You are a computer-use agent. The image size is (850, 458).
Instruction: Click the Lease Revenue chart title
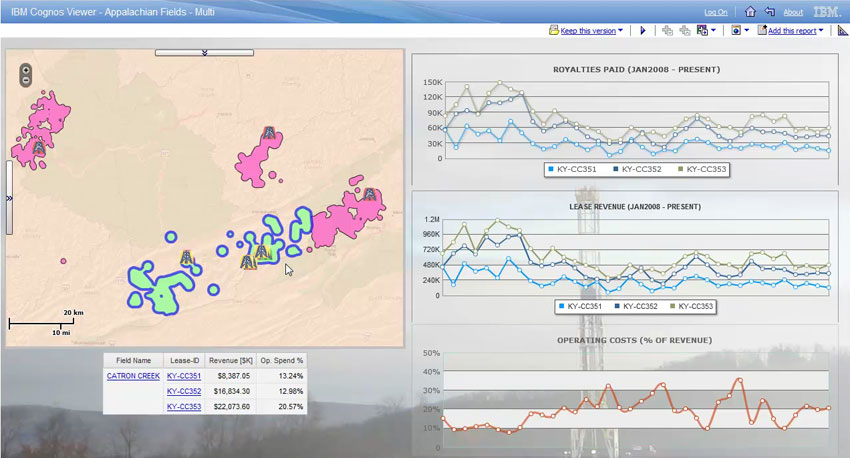[x=635, y=207]
